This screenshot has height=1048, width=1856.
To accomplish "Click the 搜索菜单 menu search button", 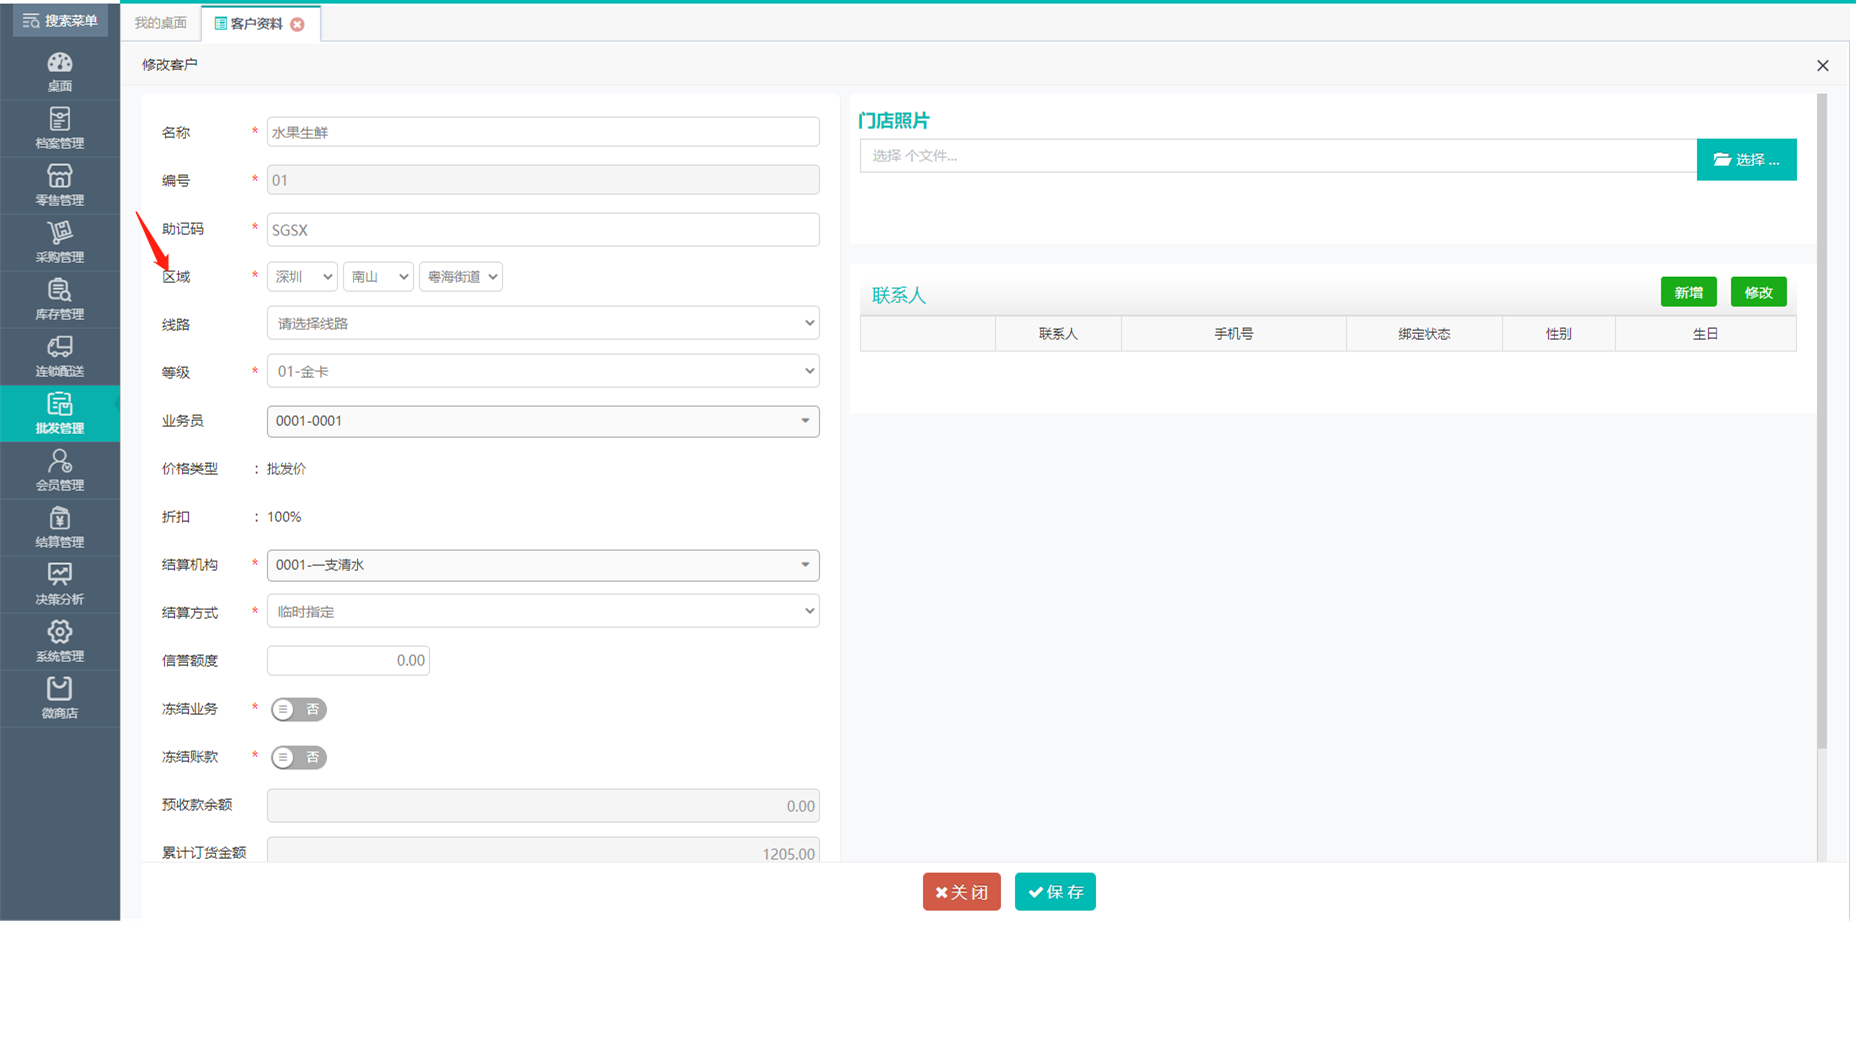I will (x=60, y=20).
